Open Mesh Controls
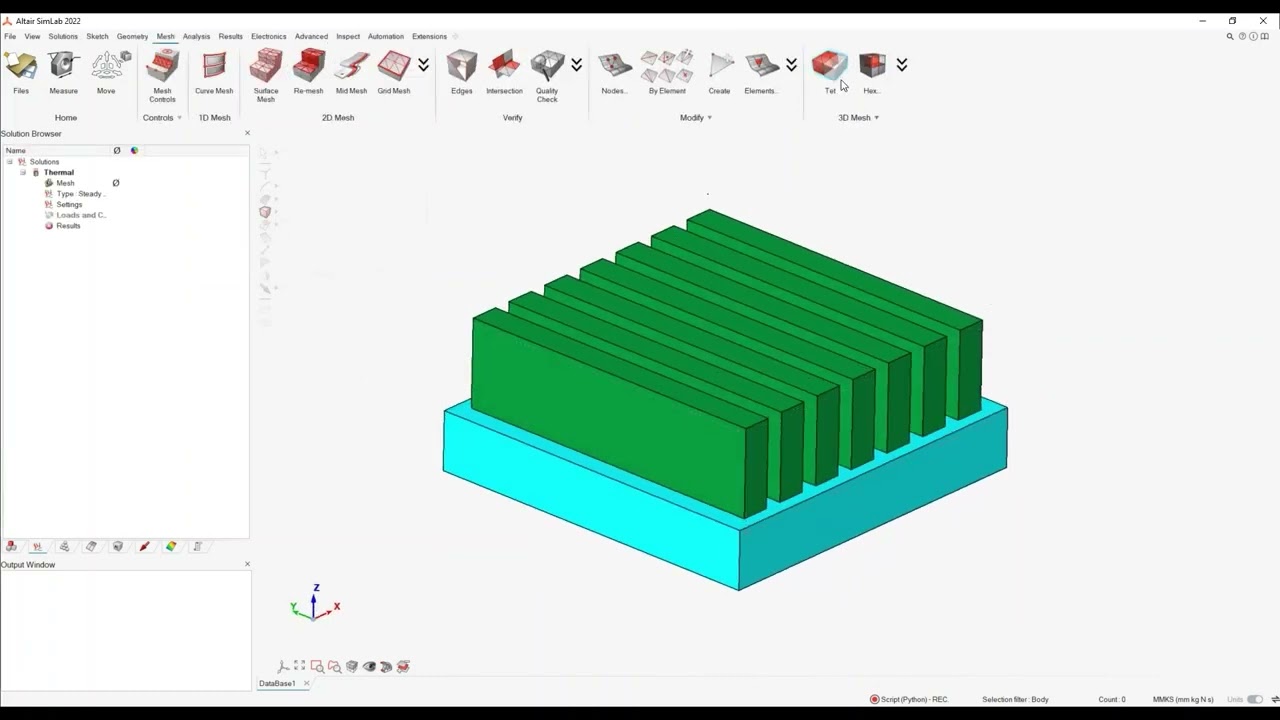 (x=162, y=76)
